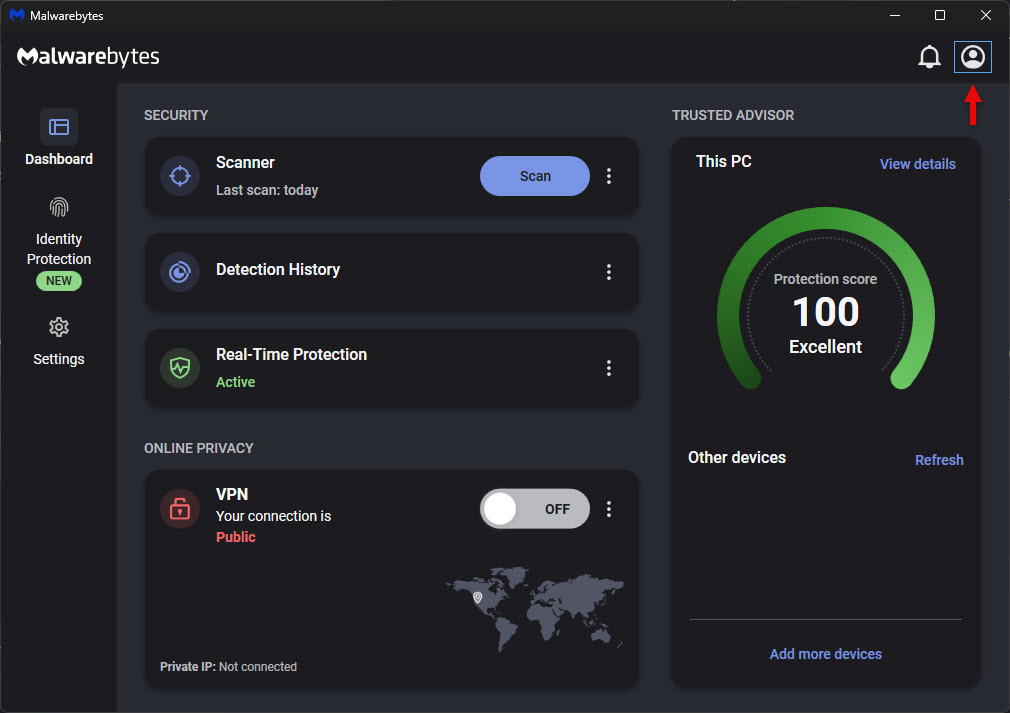
Task: Click 'Last scan: today' text
Action: (x=267, y=190)
